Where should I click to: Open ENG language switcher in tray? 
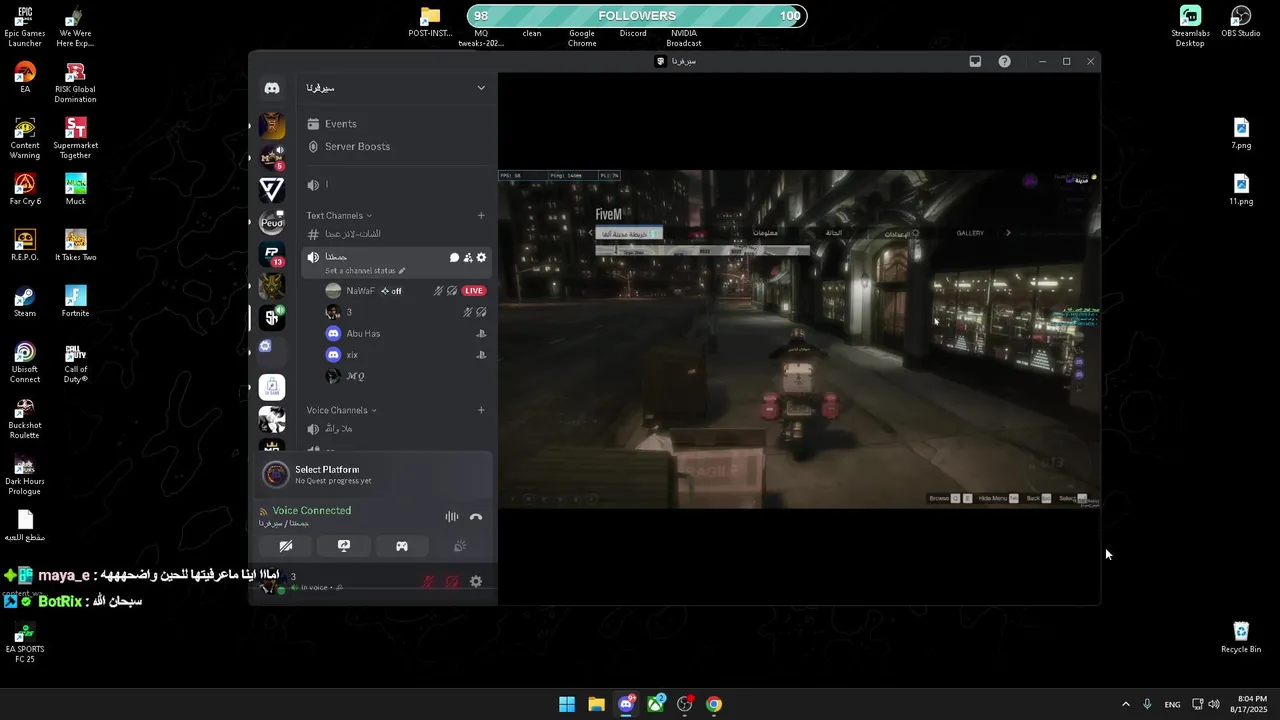coord(1172,704)
